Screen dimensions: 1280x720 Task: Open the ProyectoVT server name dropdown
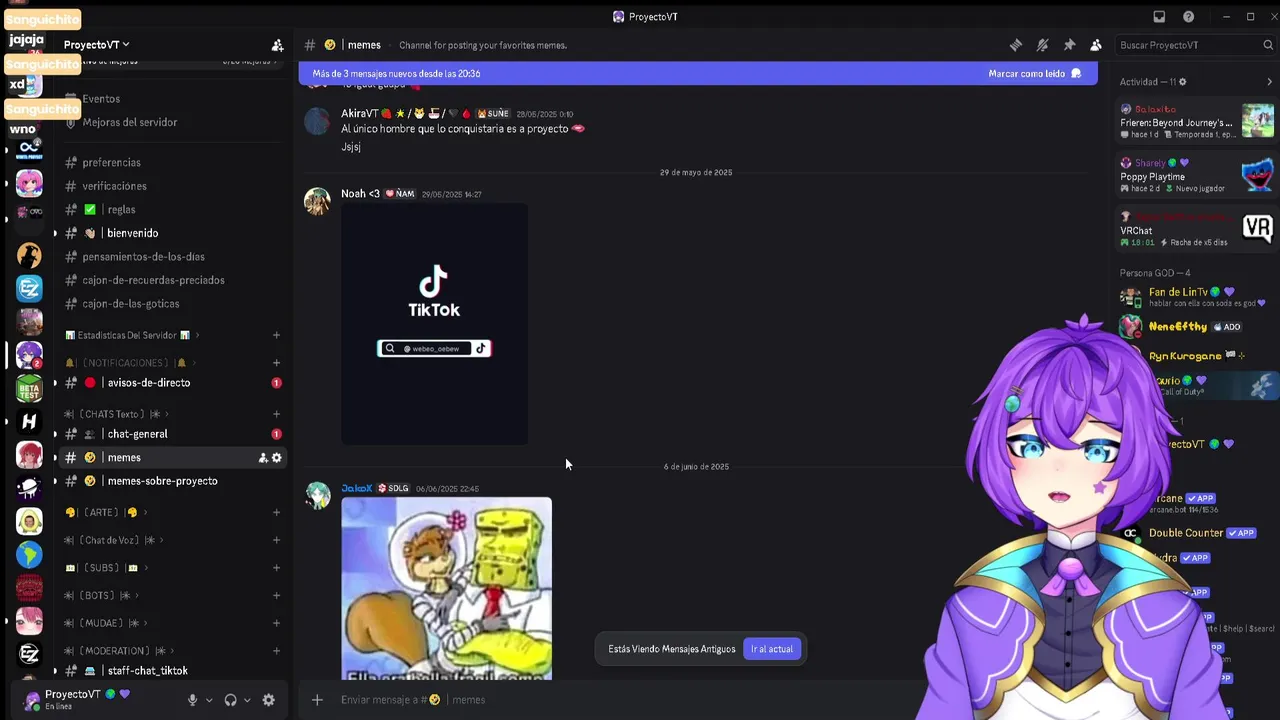96,45
